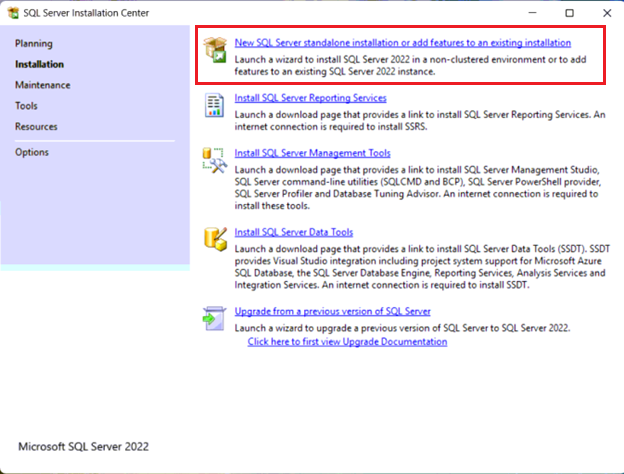Screen dimensions: 624x474
Task: Click the Management Tools description mentioning SQLCMD and BCP
Action: (417, 188)
